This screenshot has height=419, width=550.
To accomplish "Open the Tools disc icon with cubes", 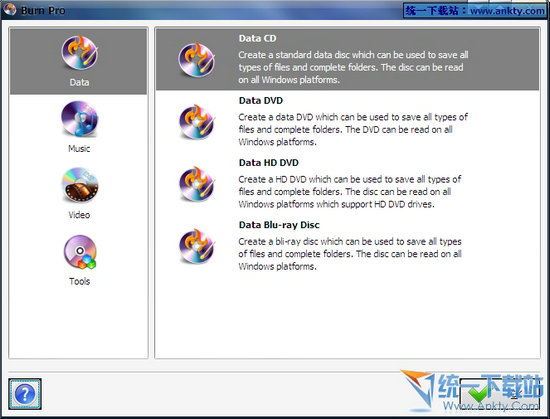I will [80, 252].
